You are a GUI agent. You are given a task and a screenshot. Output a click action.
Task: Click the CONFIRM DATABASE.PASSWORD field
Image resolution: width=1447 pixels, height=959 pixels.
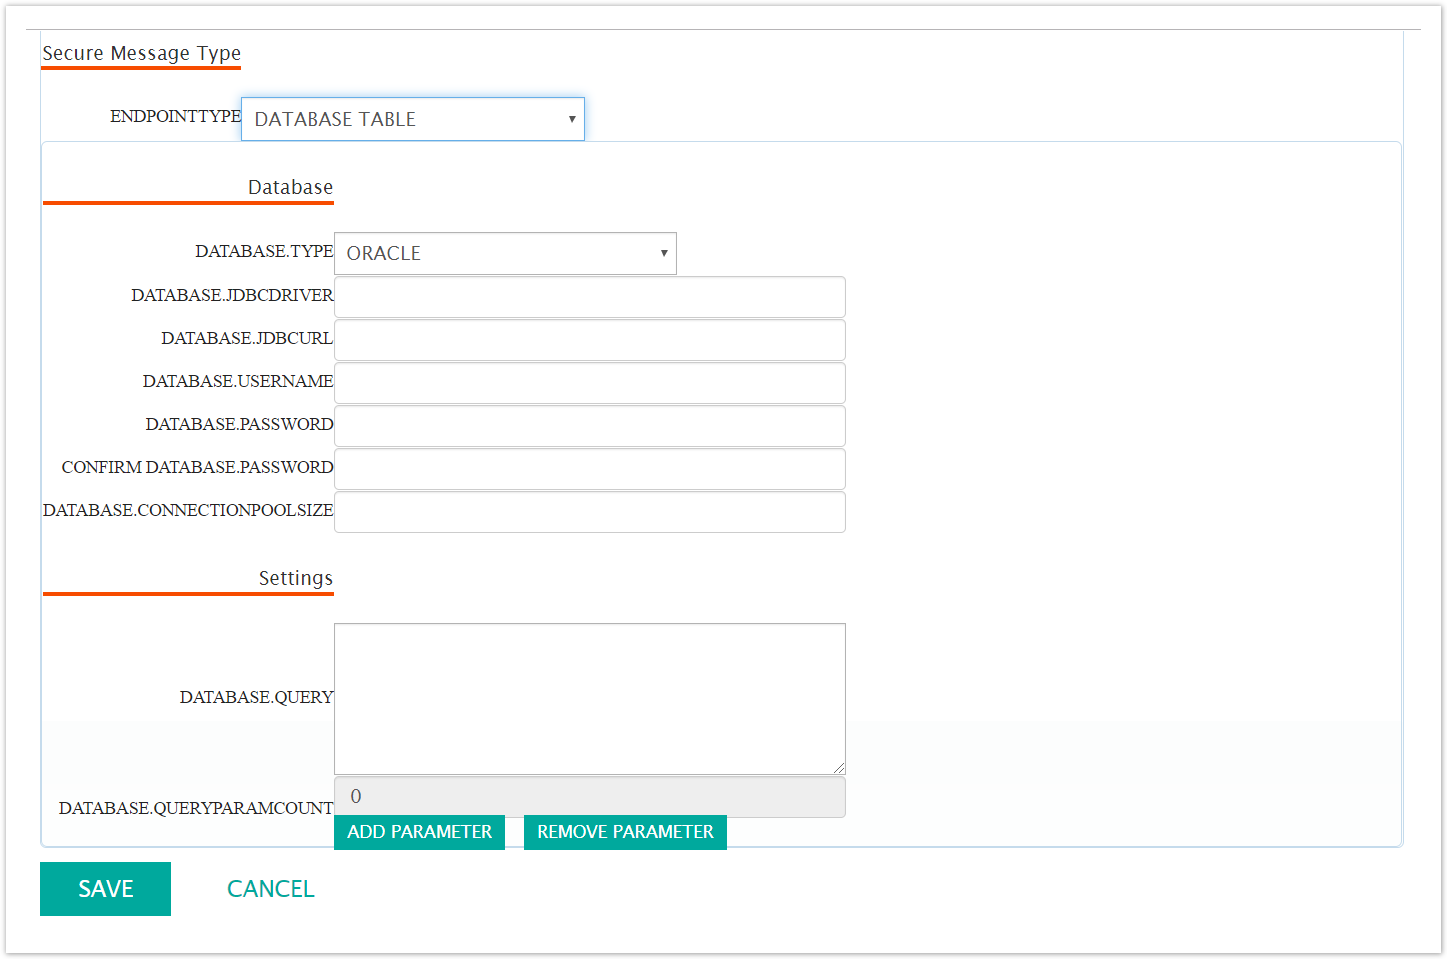pos(589,468)
